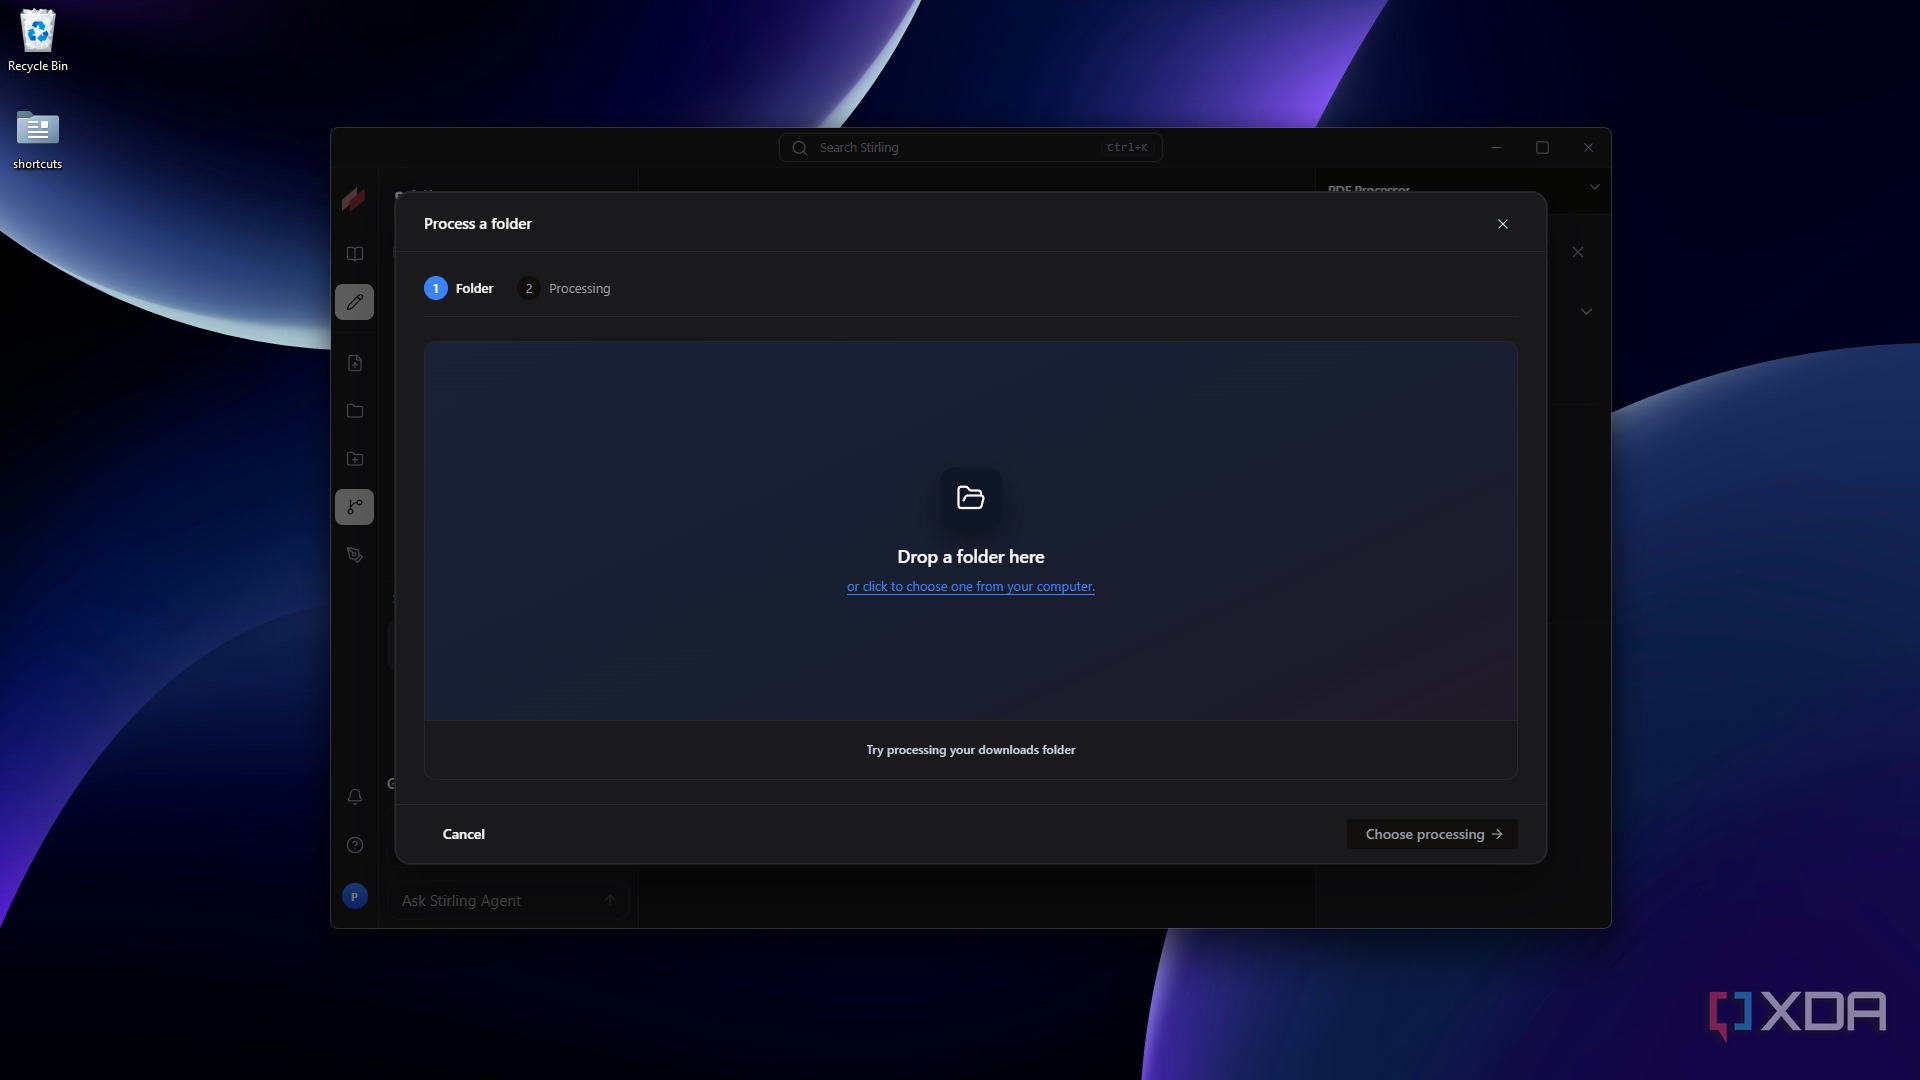
Task: Click the add file sidebar icon
Action: coord(355,363)
